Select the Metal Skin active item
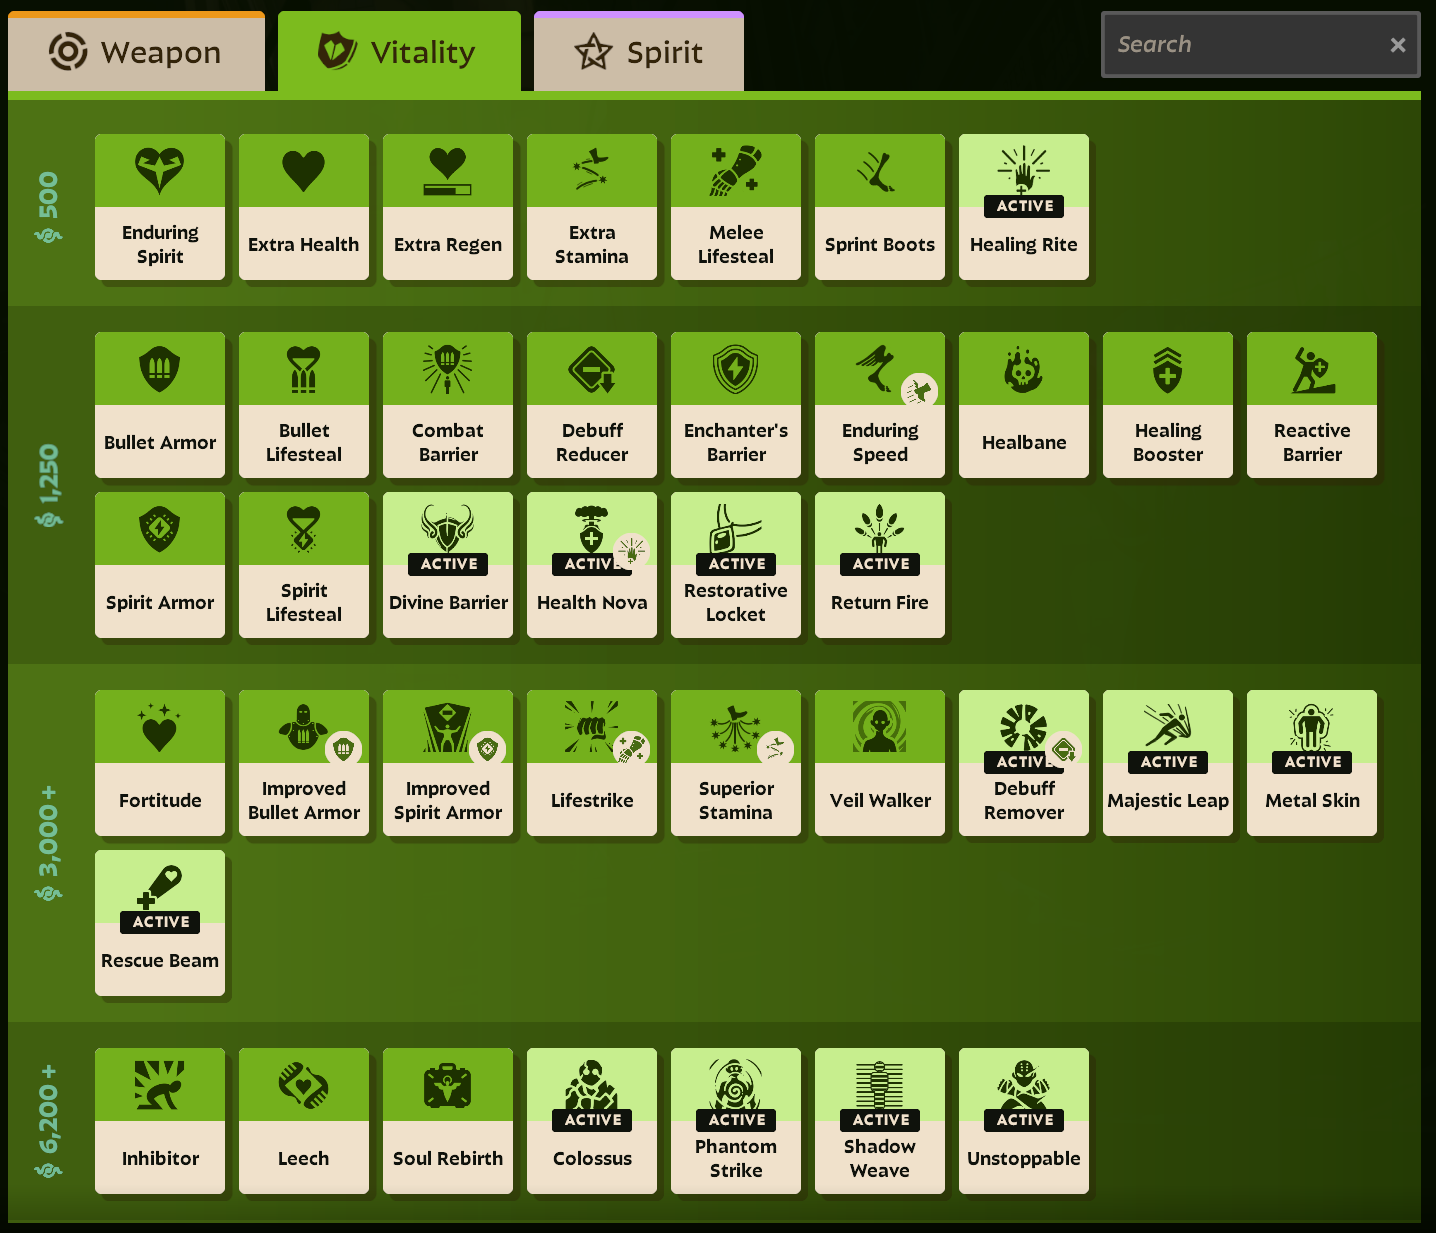This screenshot has width=1436, height=1233. tap(1311, 763)
